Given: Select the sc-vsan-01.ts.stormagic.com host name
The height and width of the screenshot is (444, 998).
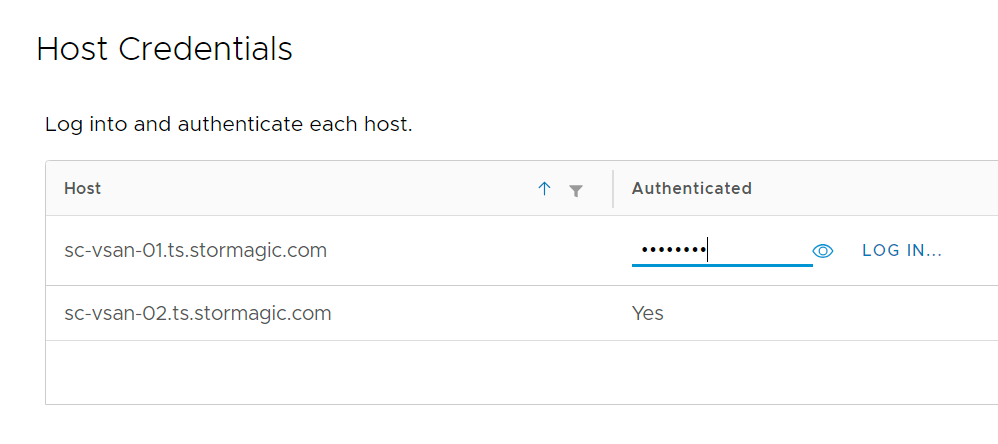Looking at the screenshot, I should [x=195, y=251].
